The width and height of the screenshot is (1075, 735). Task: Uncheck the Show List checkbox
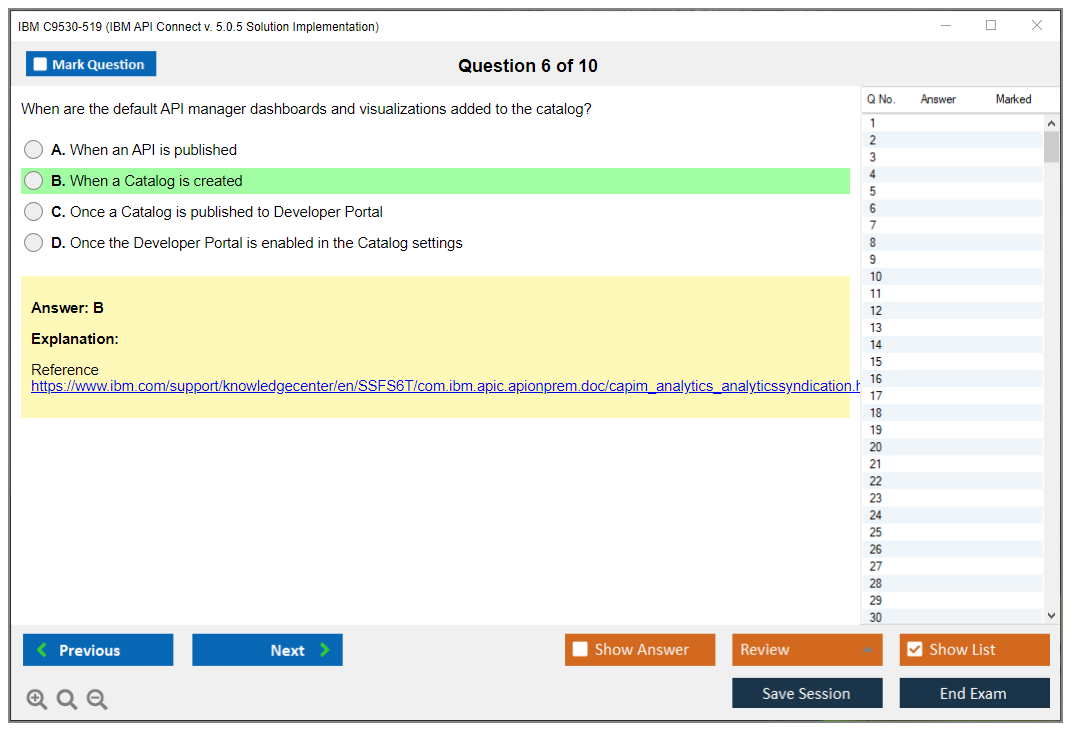click(914, 650)
